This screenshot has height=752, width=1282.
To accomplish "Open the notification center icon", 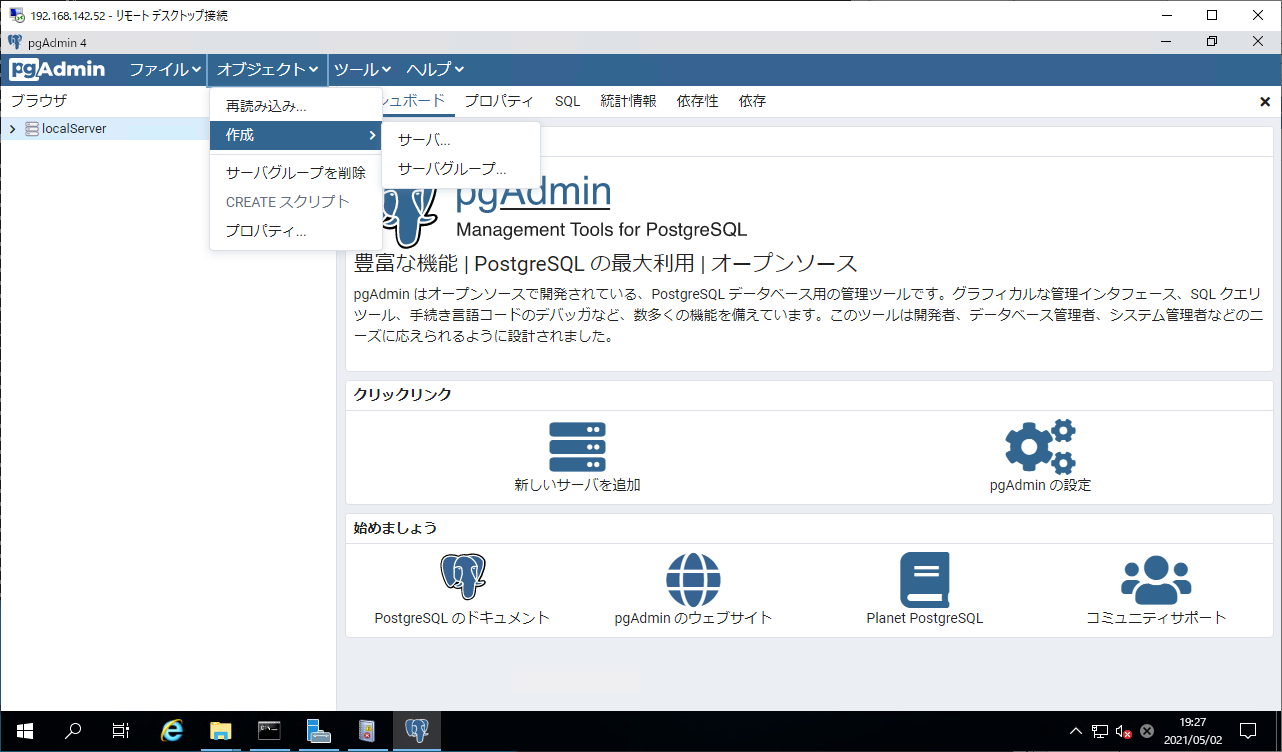I will point(1248,730).
